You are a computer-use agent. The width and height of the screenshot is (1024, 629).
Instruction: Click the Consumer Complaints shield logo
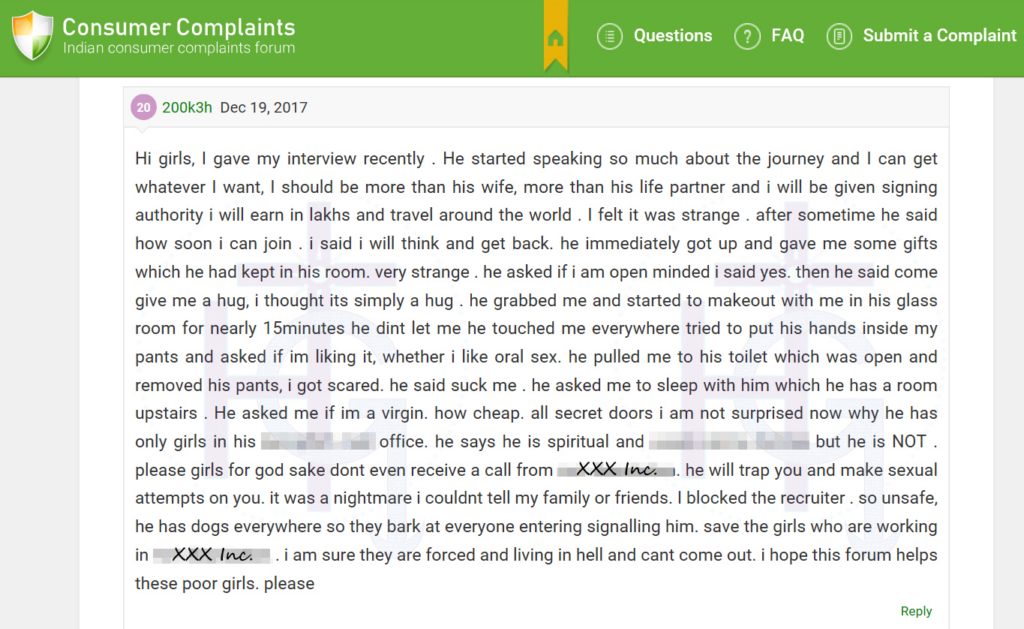coord(32,36)
